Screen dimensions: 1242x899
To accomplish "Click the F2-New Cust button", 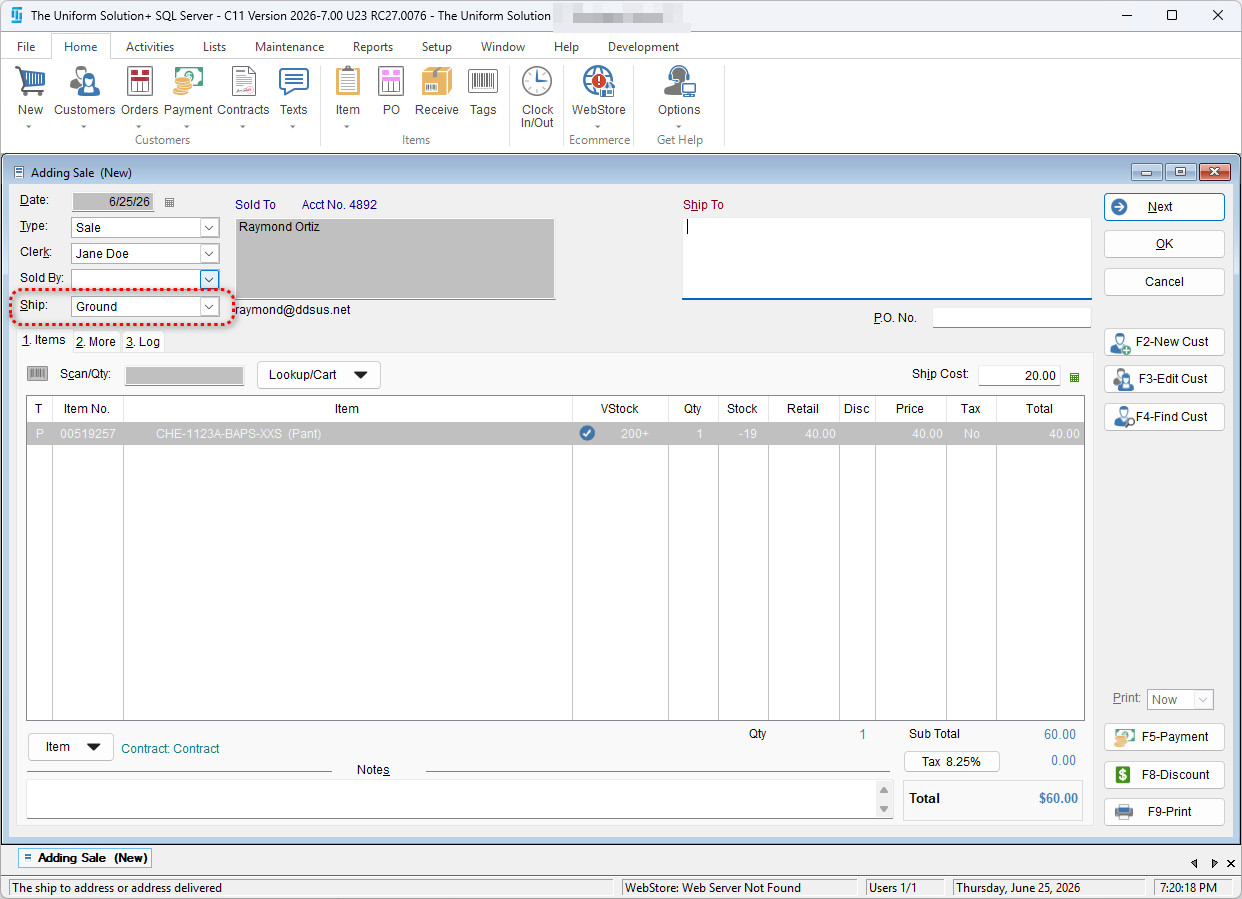I will pyautogui.click(x=1164, y=342).
